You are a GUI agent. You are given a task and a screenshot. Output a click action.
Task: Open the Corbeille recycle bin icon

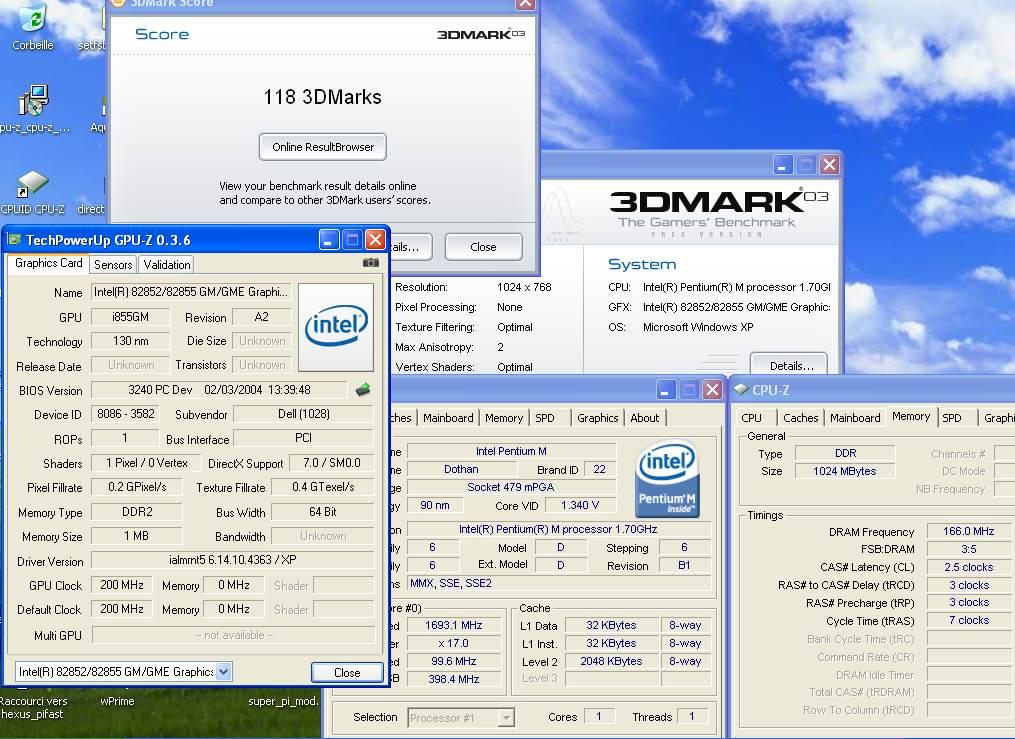tap(32, 26)
